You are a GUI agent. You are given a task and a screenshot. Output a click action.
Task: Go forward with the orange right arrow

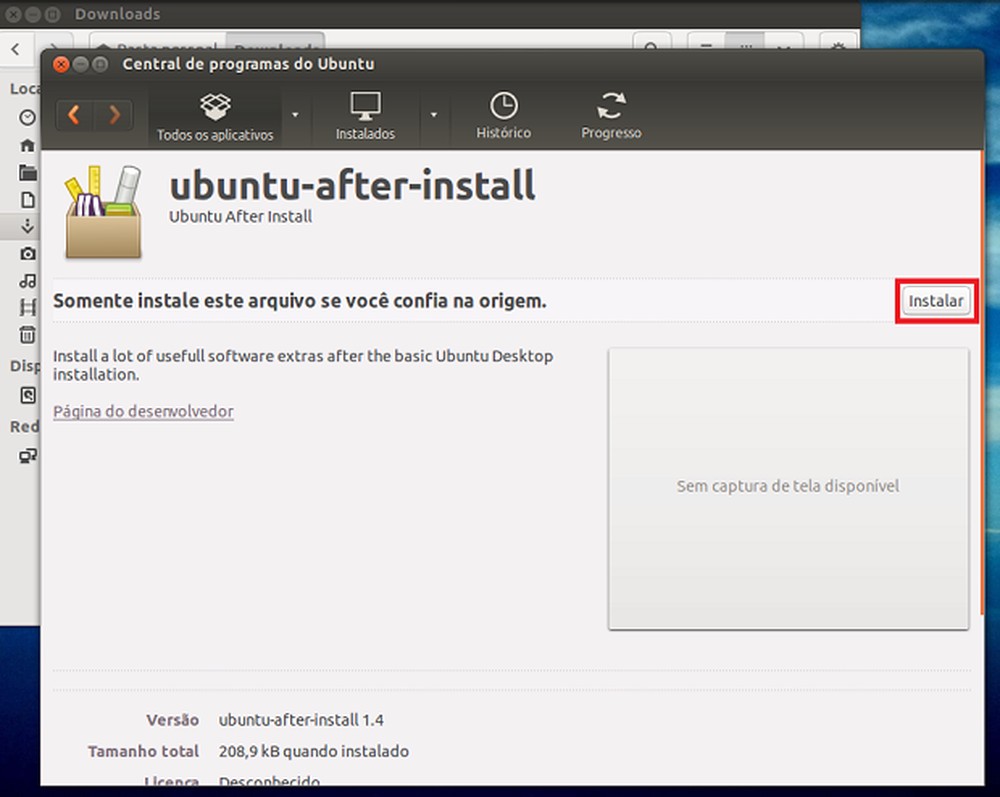(x=114, y=115)
